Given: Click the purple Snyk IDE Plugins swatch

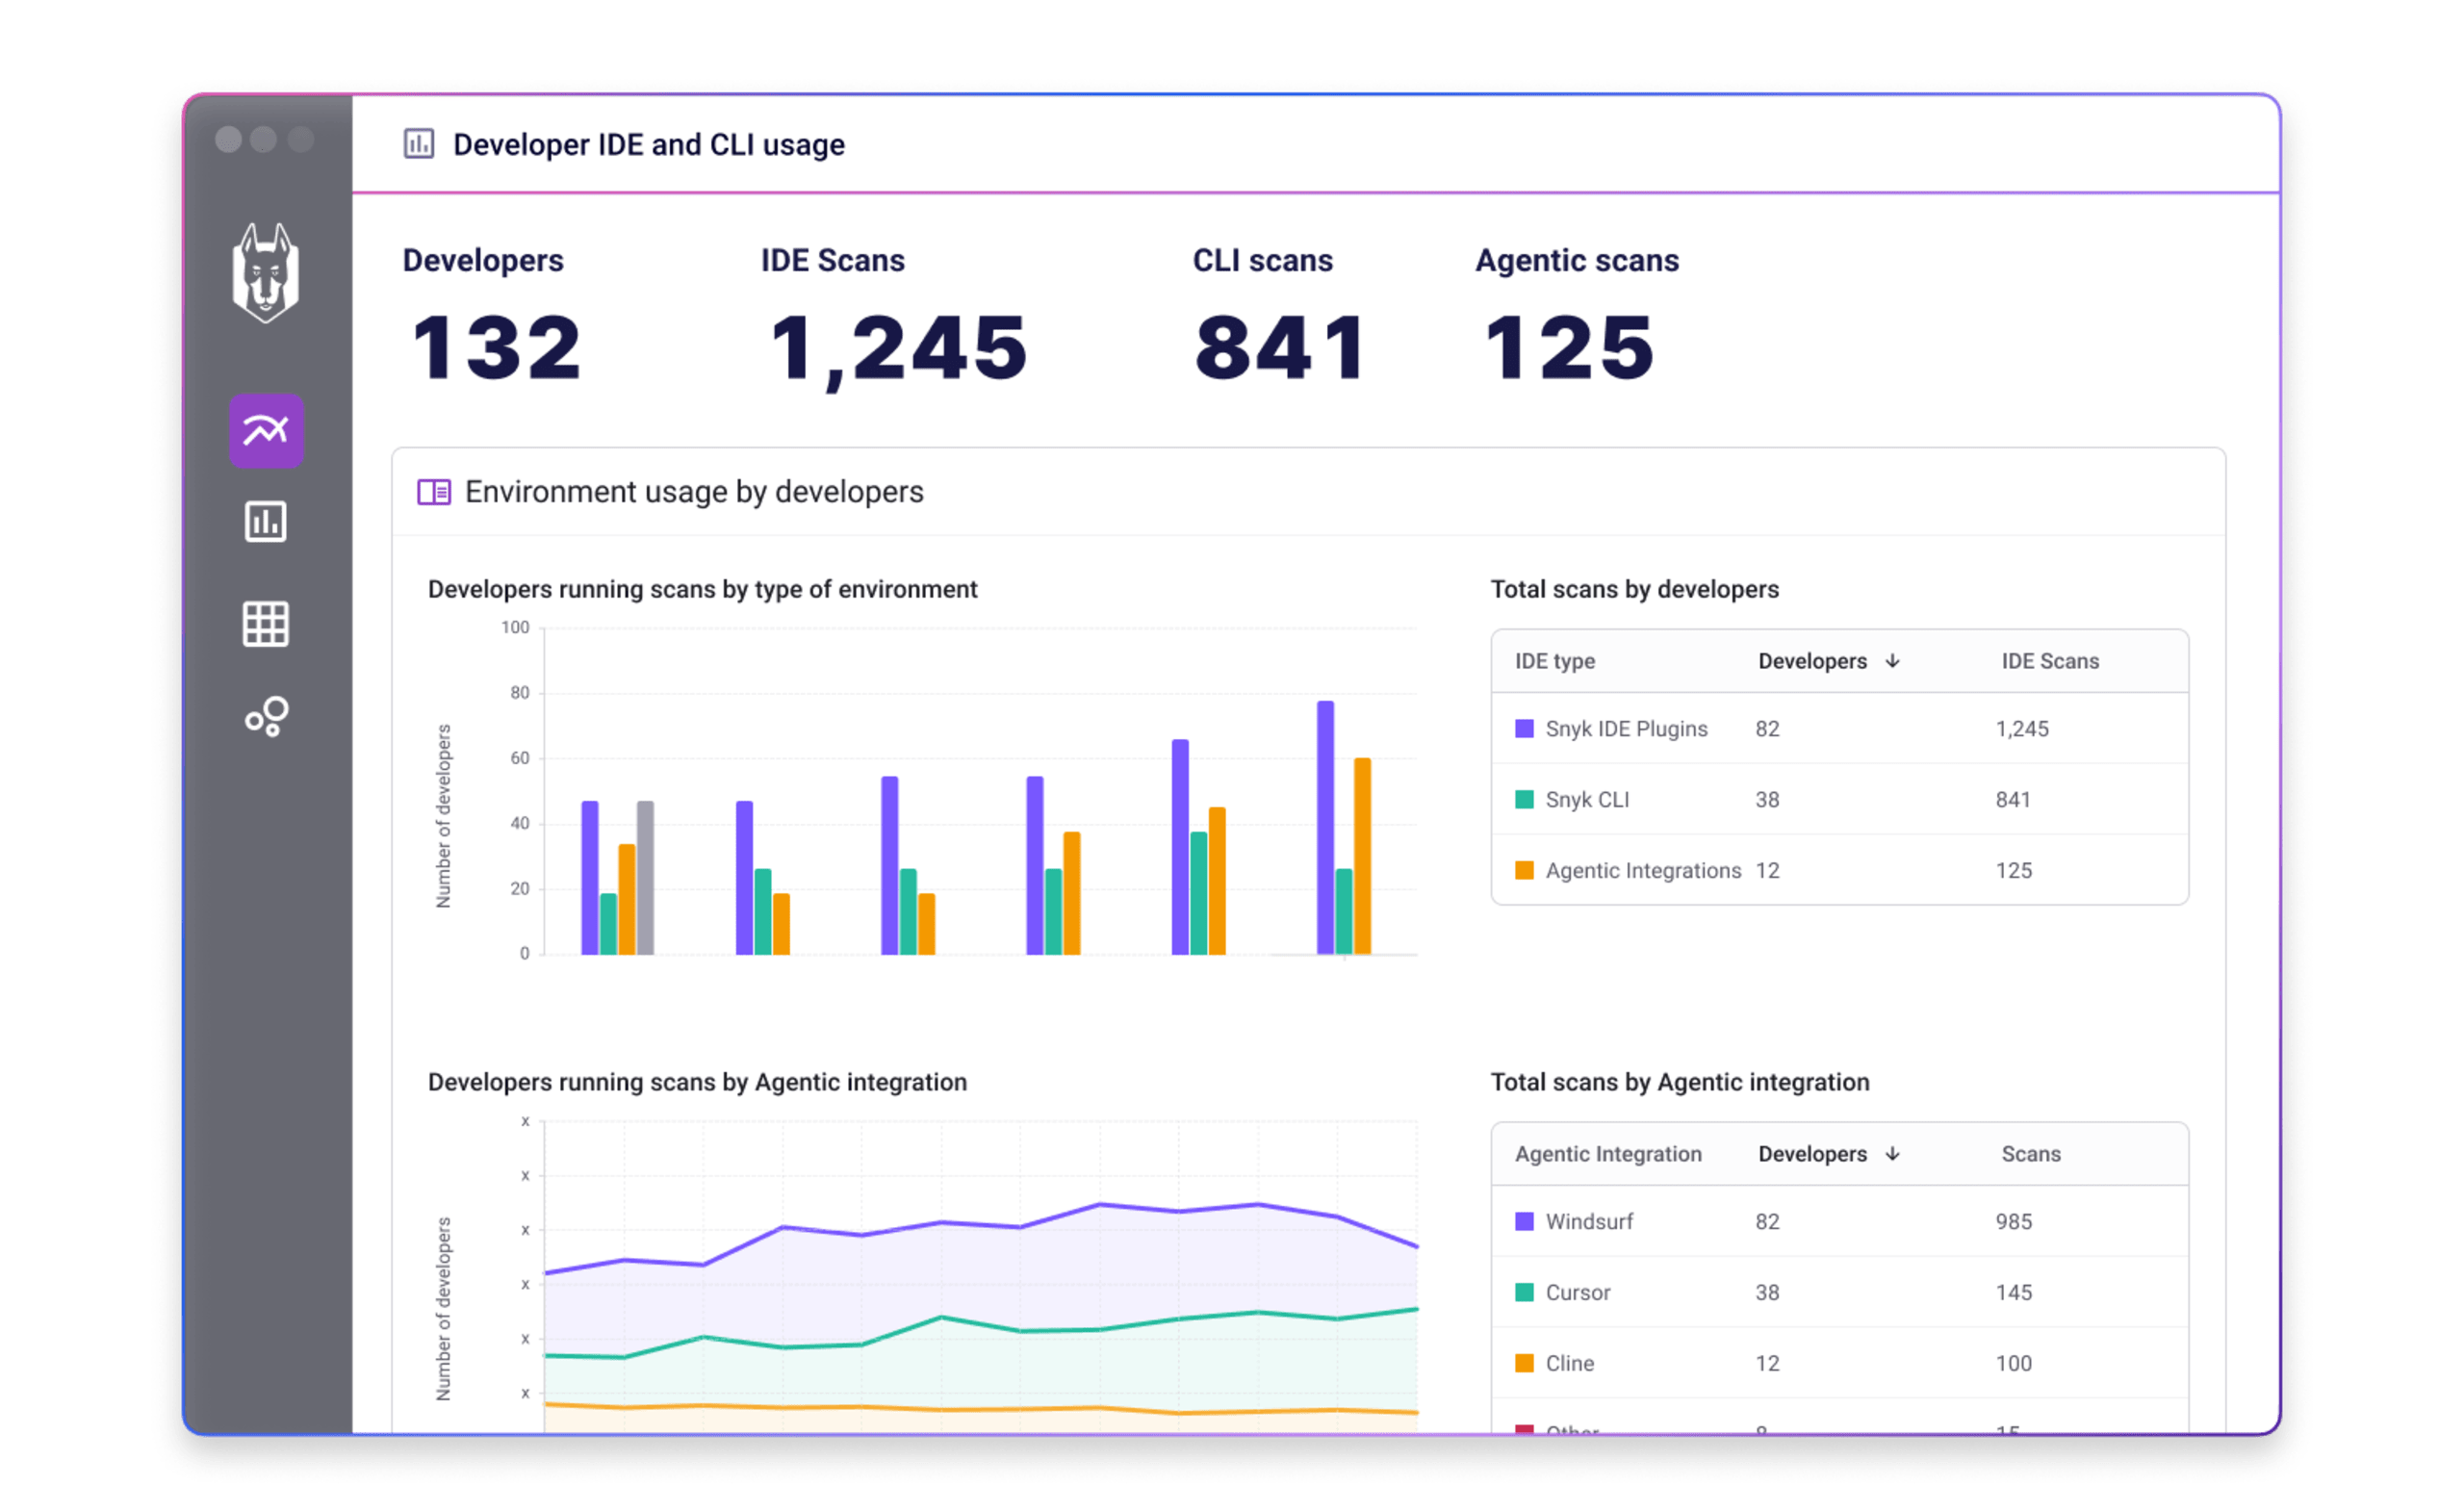Looking at the screenshot, I should click(1525, 729).
